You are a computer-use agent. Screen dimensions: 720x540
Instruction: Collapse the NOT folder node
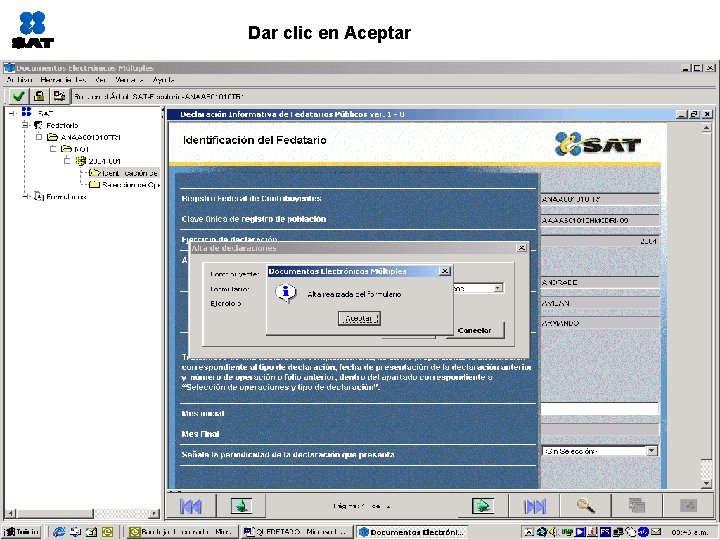point(53,149)
